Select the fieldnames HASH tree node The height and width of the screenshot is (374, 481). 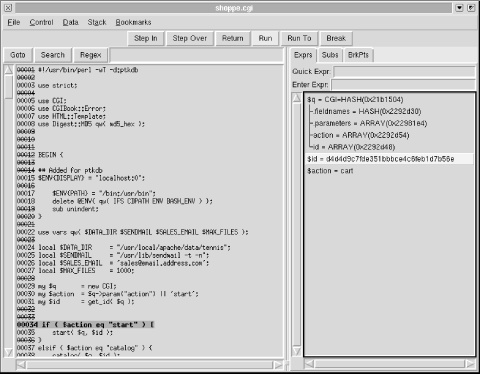(367, 111)
